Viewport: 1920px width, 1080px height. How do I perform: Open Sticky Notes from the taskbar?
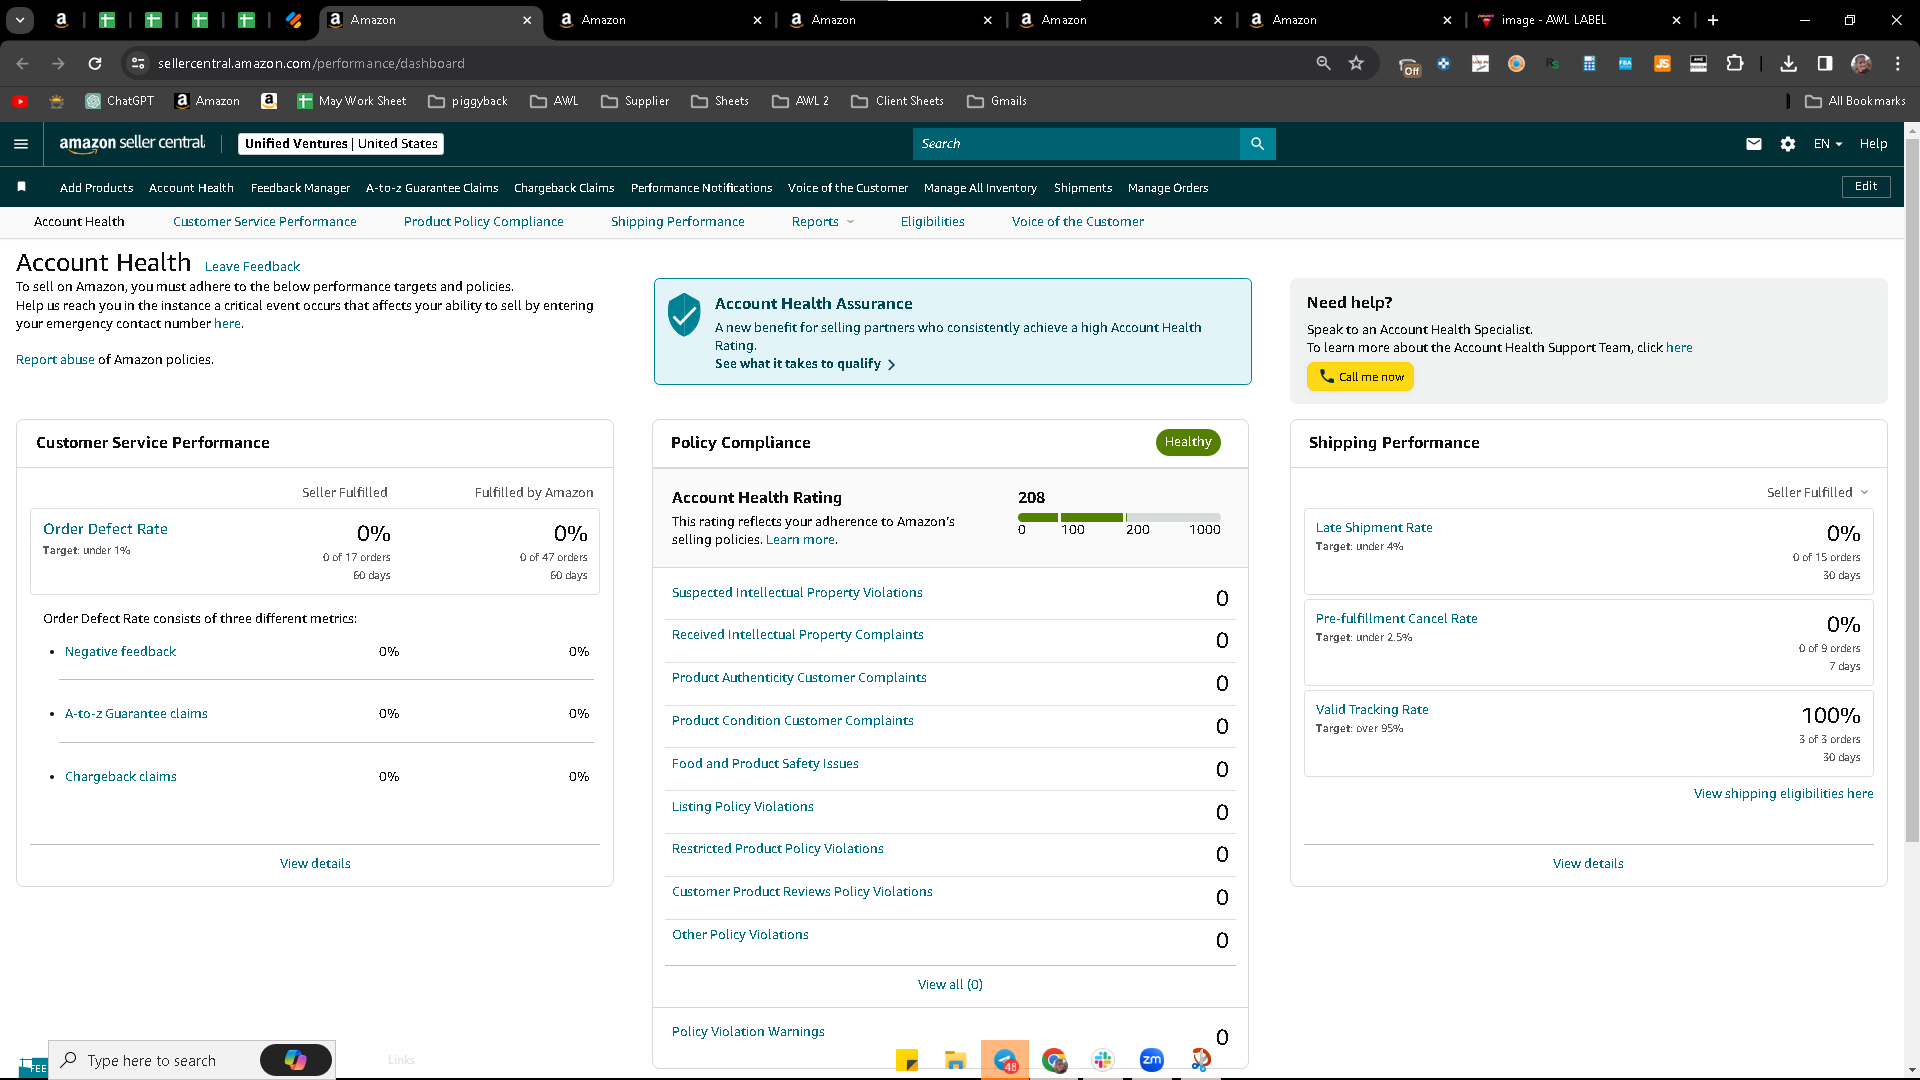click(x=907, y=1060)
